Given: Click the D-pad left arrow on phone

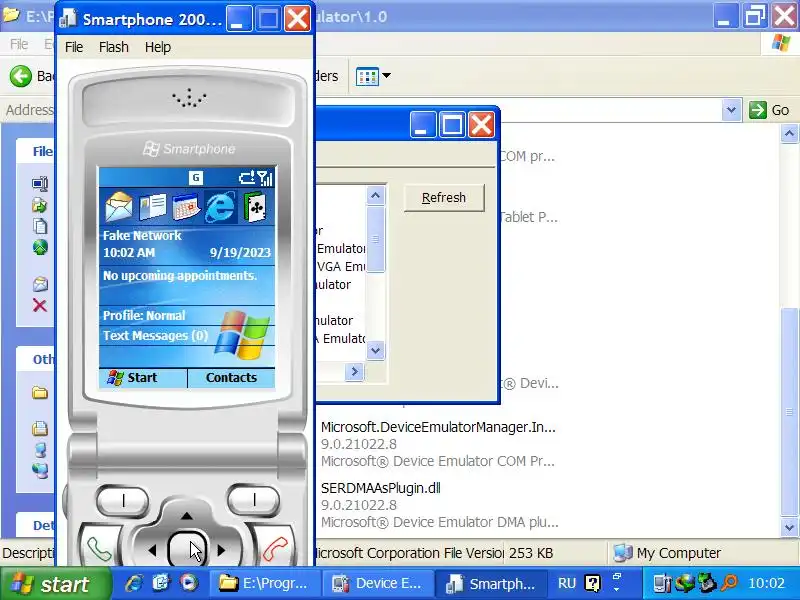Looking at the screenshot, I should (x=152, y=550).
